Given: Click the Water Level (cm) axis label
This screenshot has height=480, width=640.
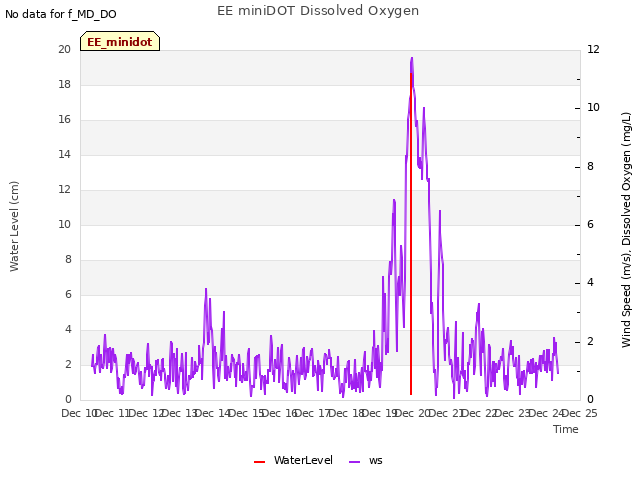Looking at the screenshot, I should tap(14, 226).
